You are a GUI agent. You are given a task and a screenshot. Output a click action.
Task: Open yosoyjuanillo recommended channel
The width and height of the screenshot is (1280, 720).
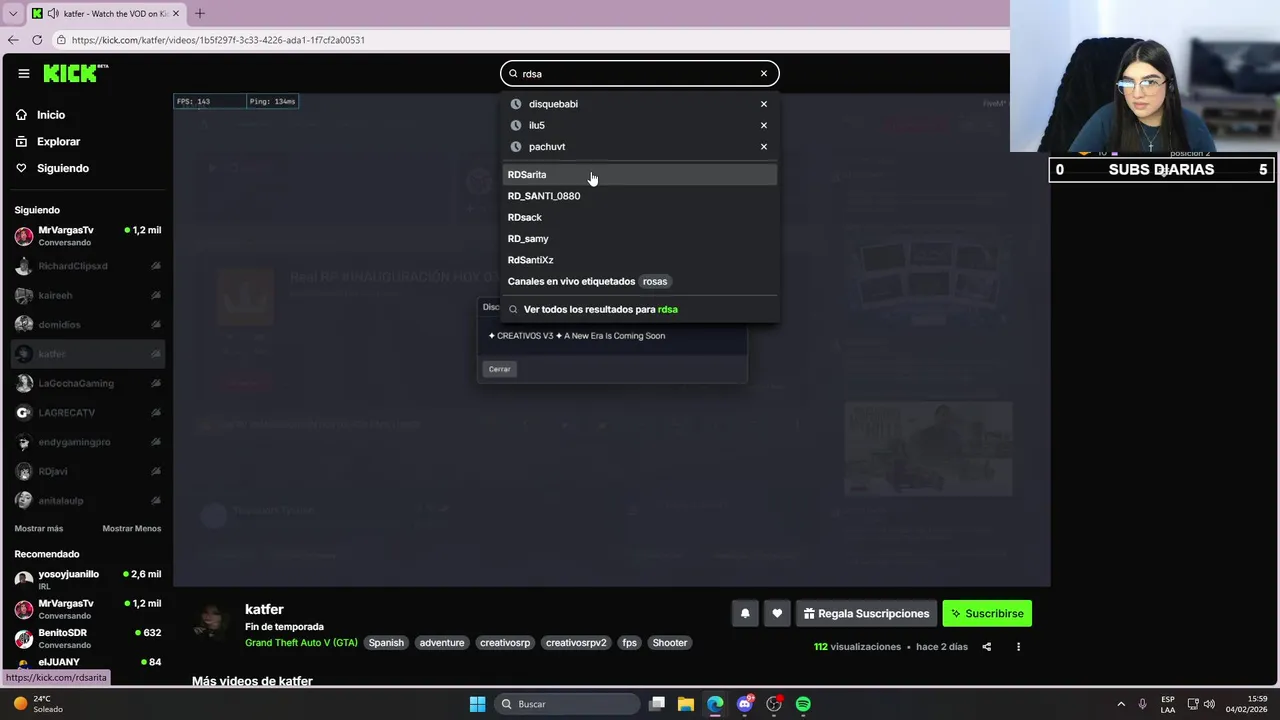(x=88, y=580)
